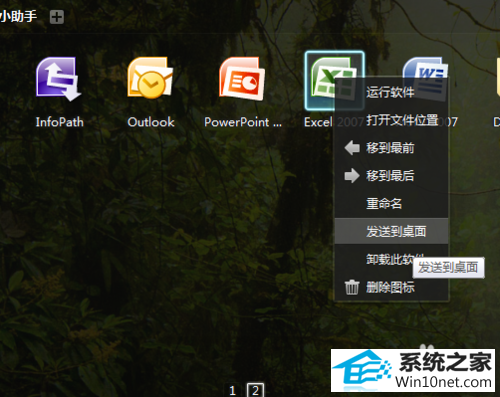Click the trash can icon beside 删除图标
The height and width of the screenshot is (397, 500).
click(352, 287)
